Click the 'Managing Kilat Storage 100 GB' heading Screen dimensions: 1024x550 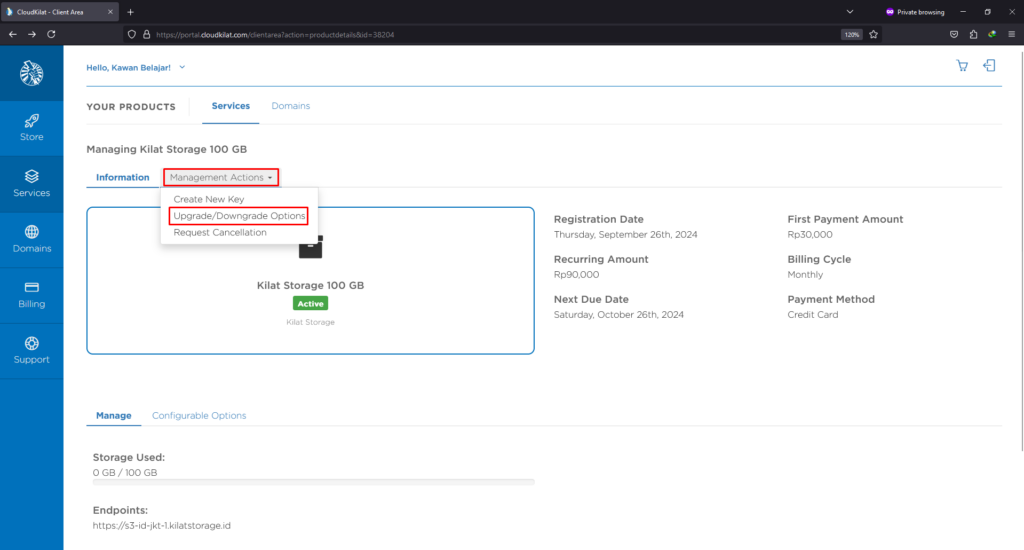point(167,149)
